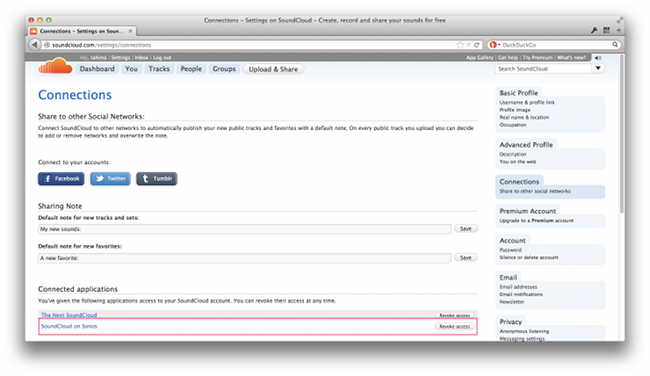Open Username & profile link setting
Image resolution: width=650 pixels, height=376 pixels.
[x=527, y=102]
